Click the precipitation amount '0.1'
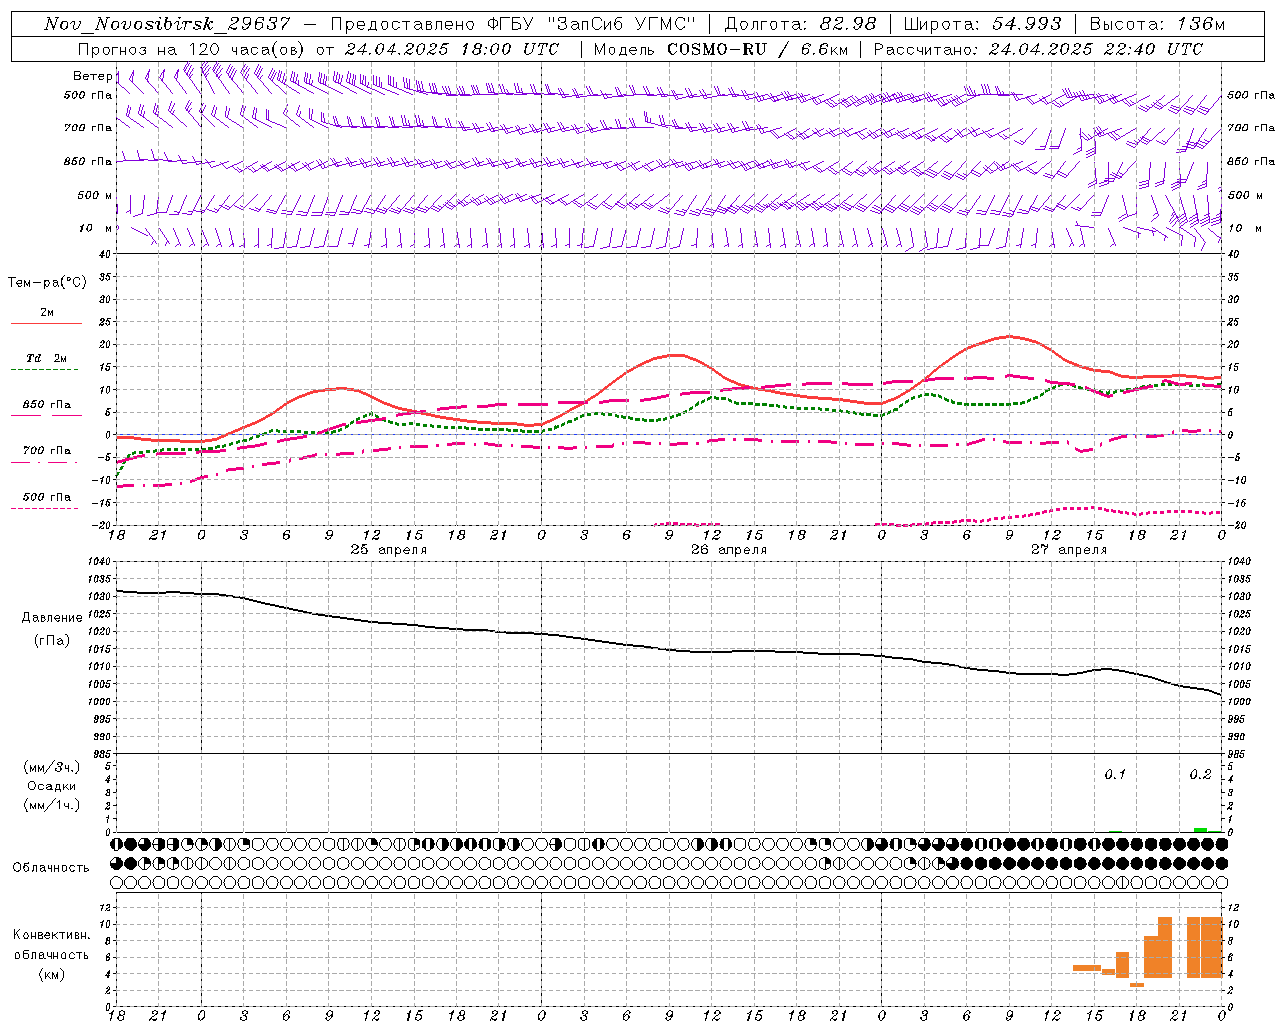This screenshot has height=1024, width=1280. (1115, 775)
